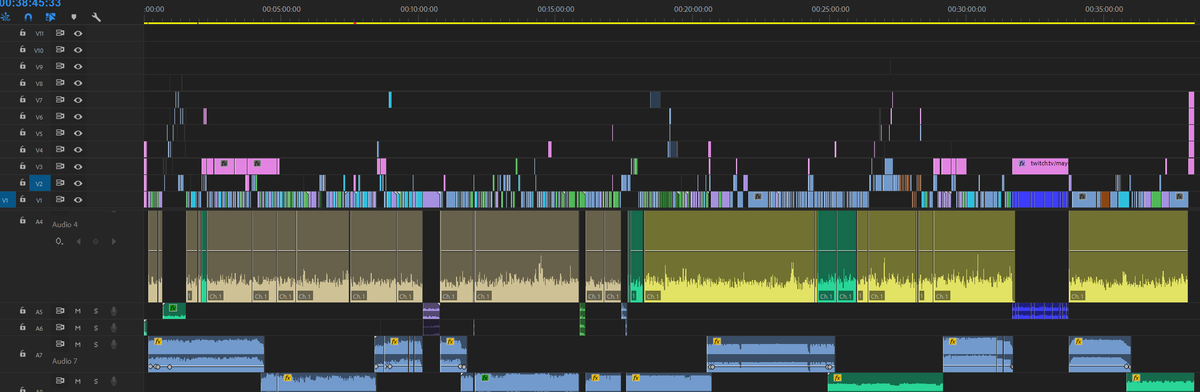This screenshot has width=1200, height=392.
Task: Toggle the highlighted V2 track target
Action: 39,183
